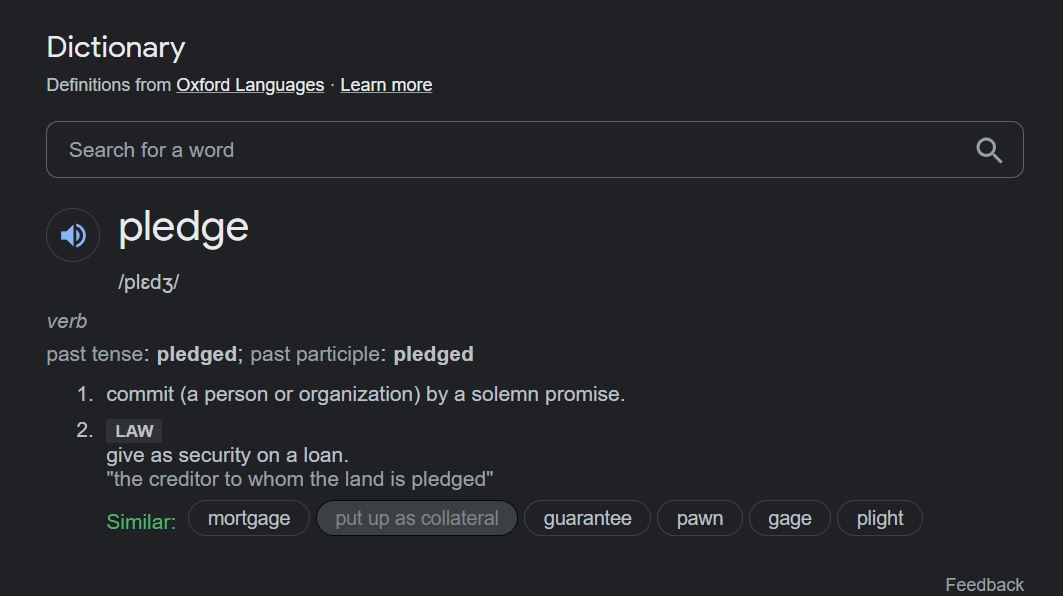Open the Learn more link
The image size is (1063, 596).
[x=386, y=85]
